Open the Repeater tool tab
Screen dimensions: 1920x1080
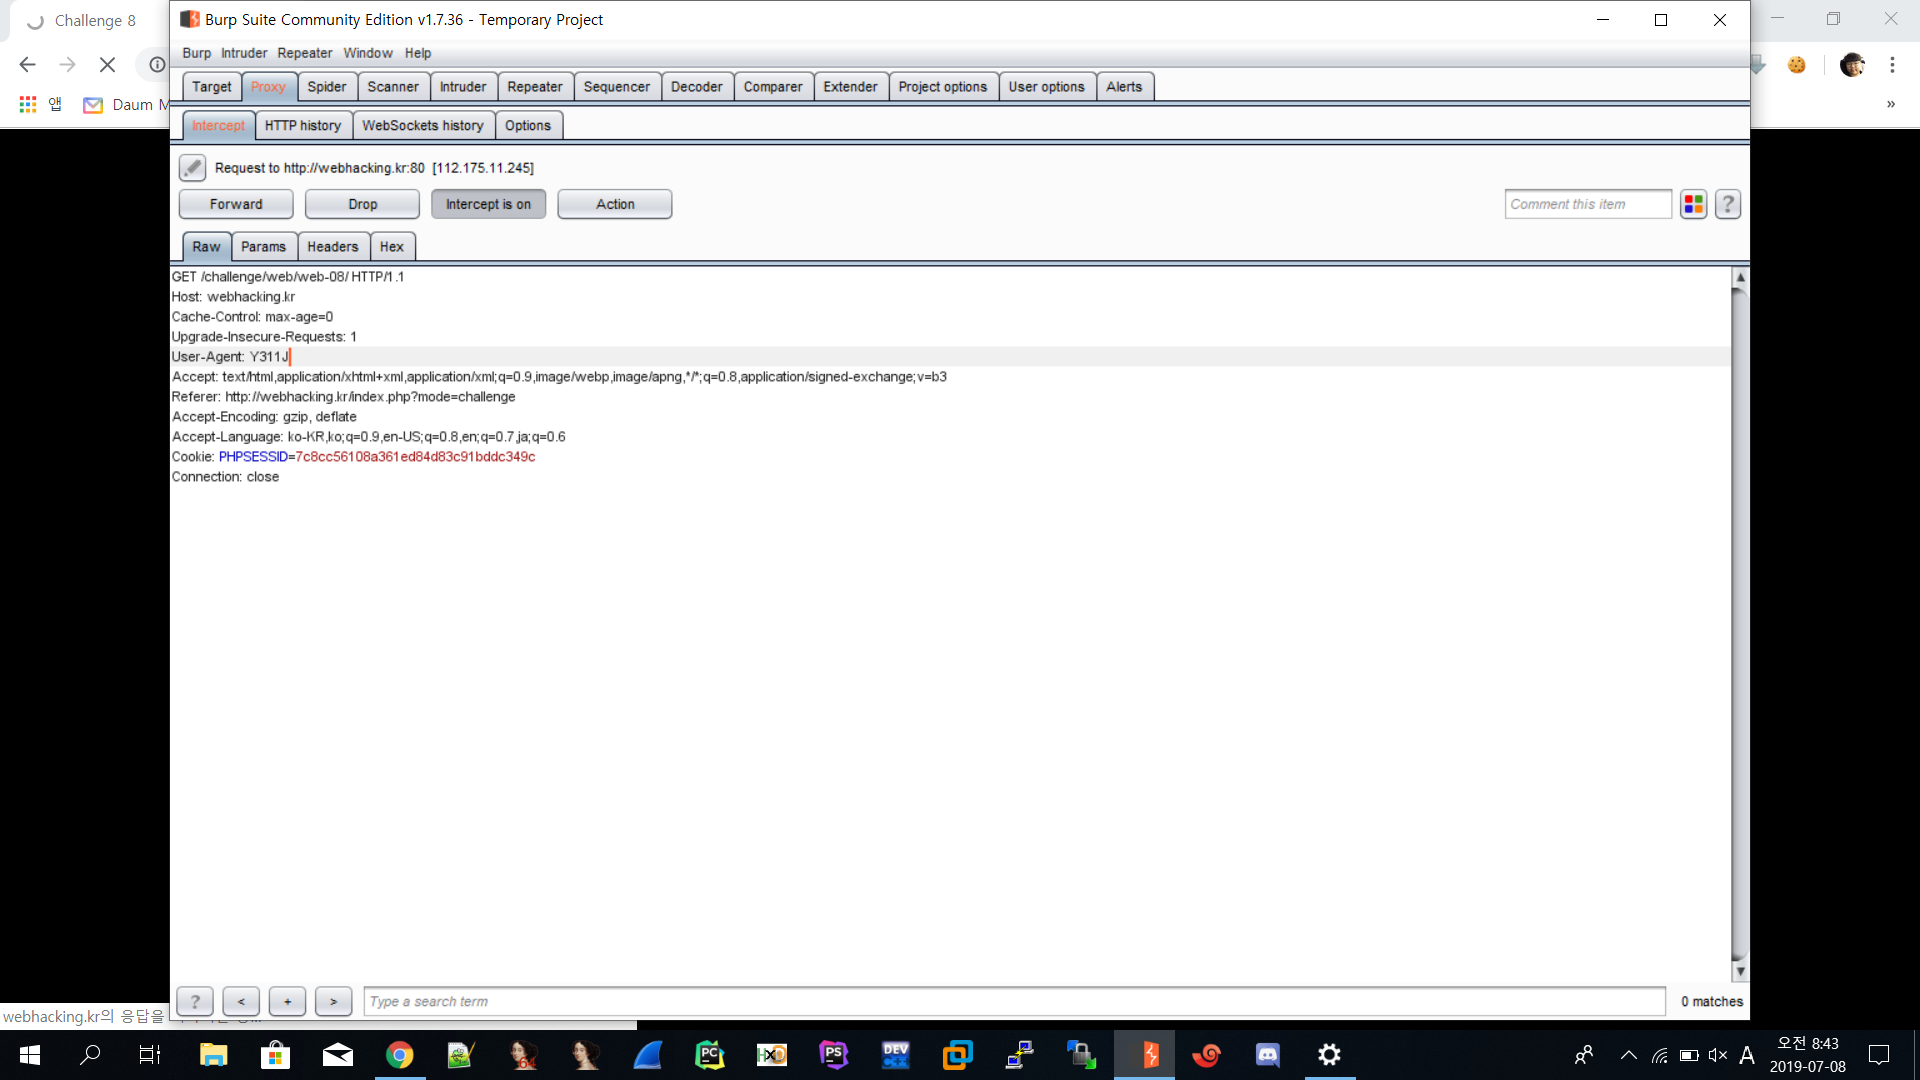(534, 87)
